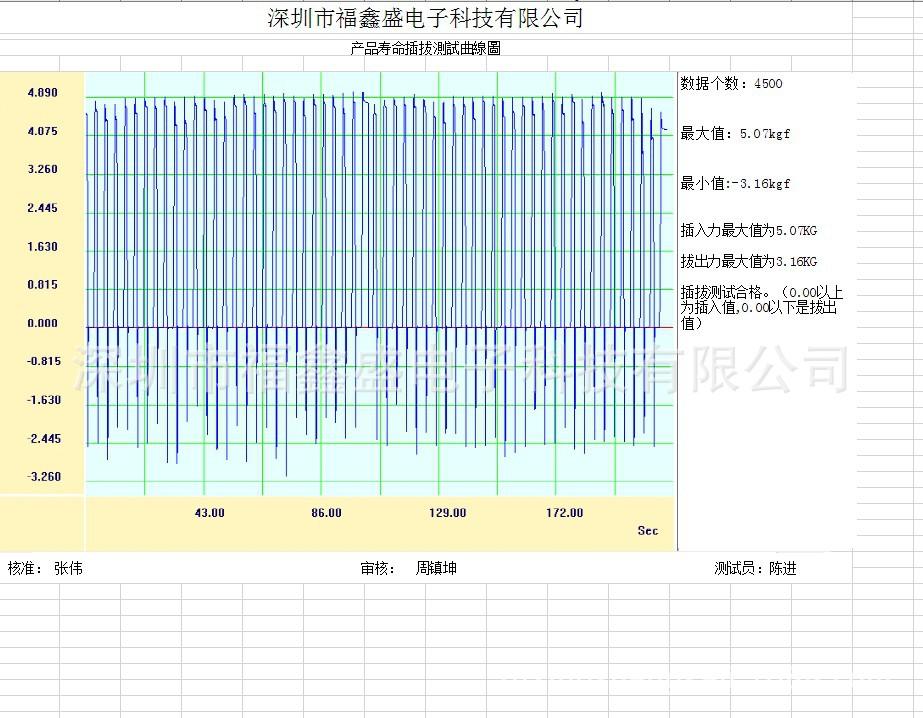
Task: Select the tester cell 测试员: 陈进
Action: [x=755, y=569]
